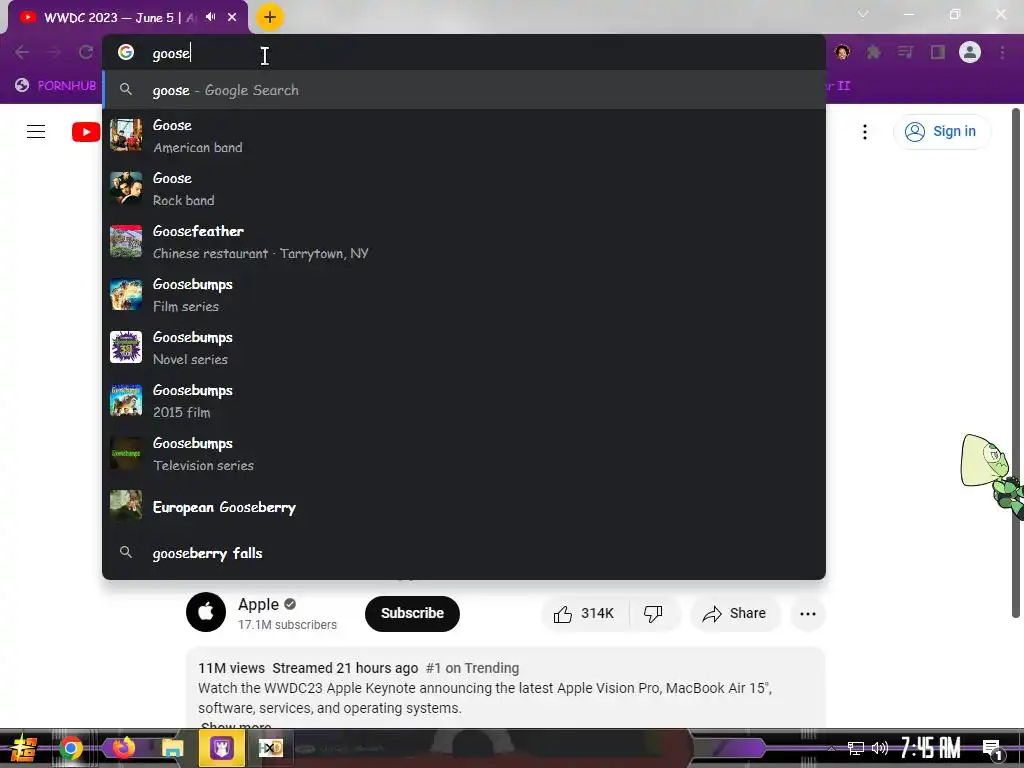Image resolution: width=1024 pixels, height=768 pixels.
Task: Dislike the video with thumbs down
Action: pos(654,613)
